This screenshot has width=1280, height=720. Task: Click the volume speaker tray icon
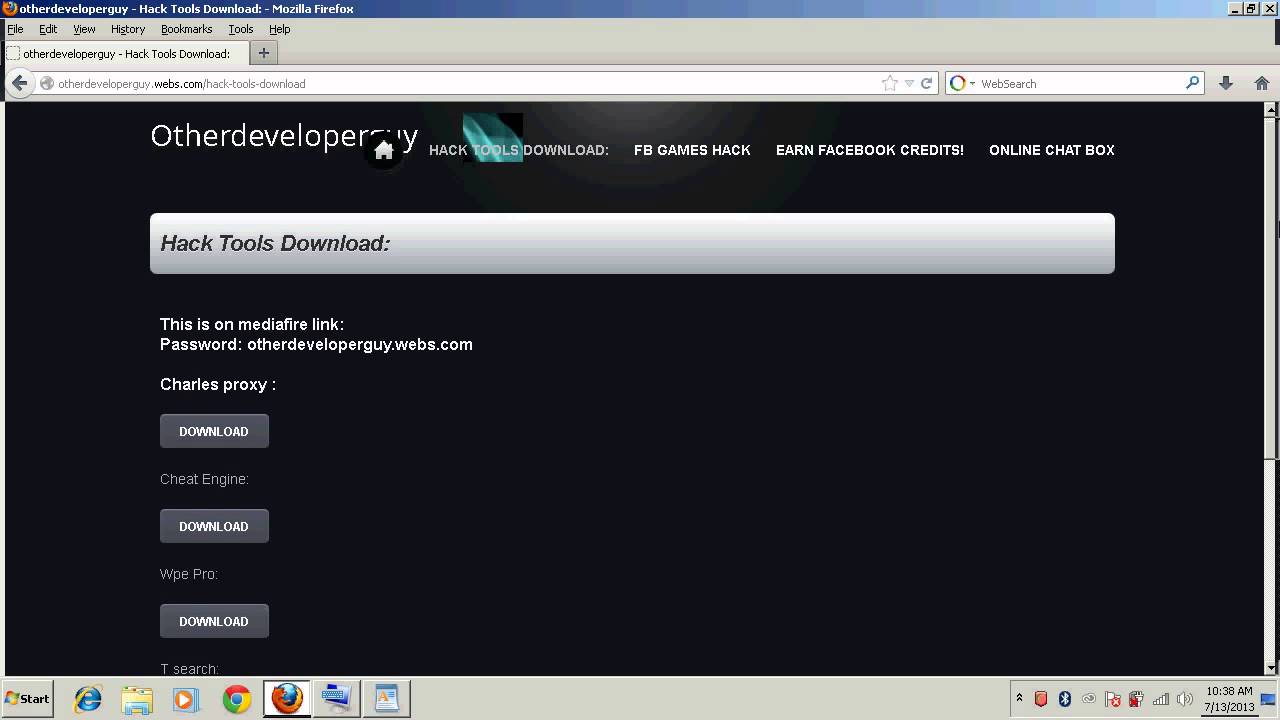coord(1185,699)
